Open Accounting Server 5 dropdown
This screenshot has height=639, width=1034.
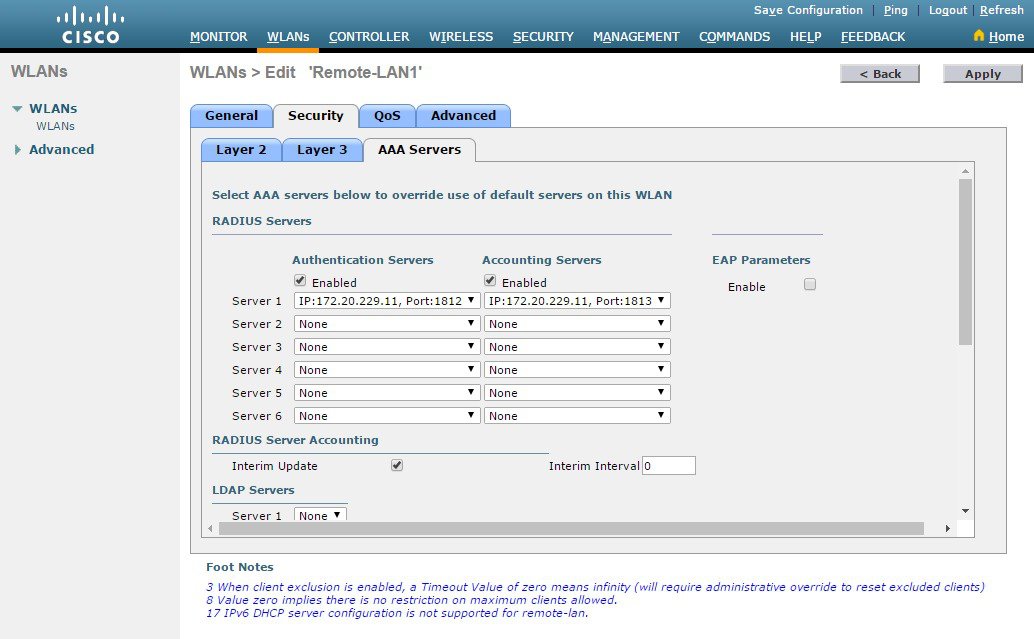click(577, 393)
